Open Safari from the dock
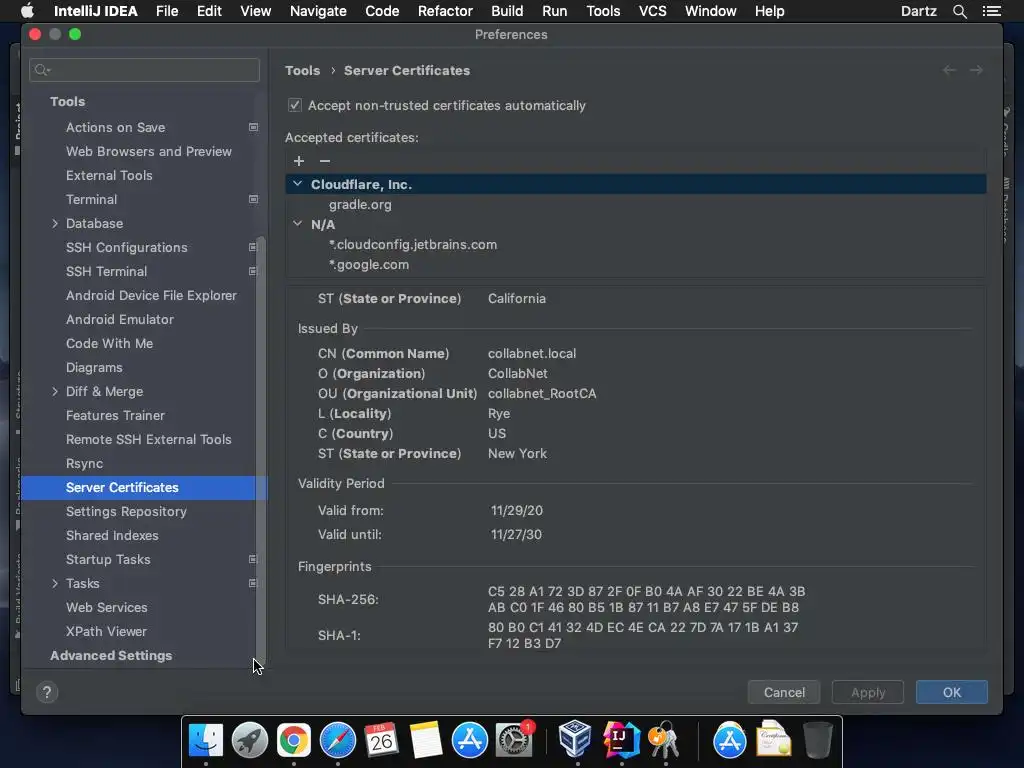1024x768 pixels. click(338, 740)
